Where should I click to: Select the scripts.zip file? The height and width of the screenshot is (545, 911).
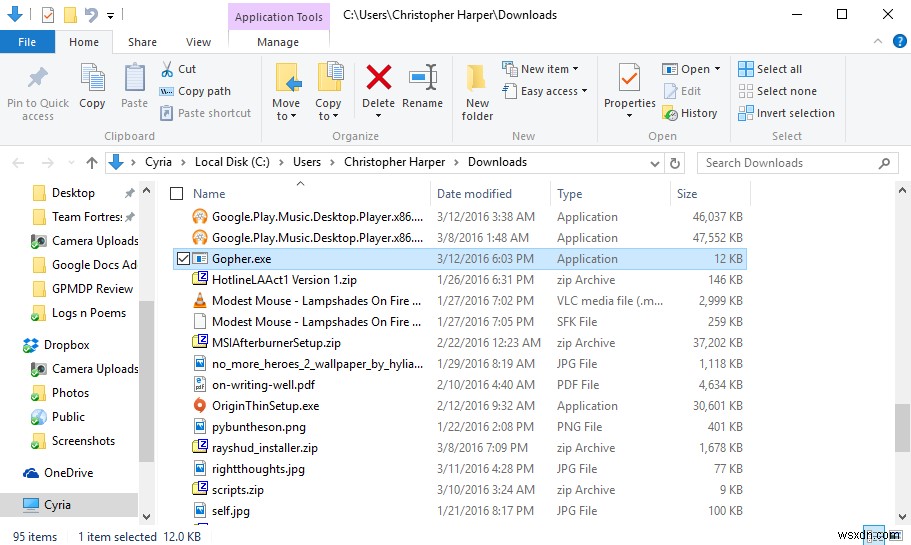238,490
